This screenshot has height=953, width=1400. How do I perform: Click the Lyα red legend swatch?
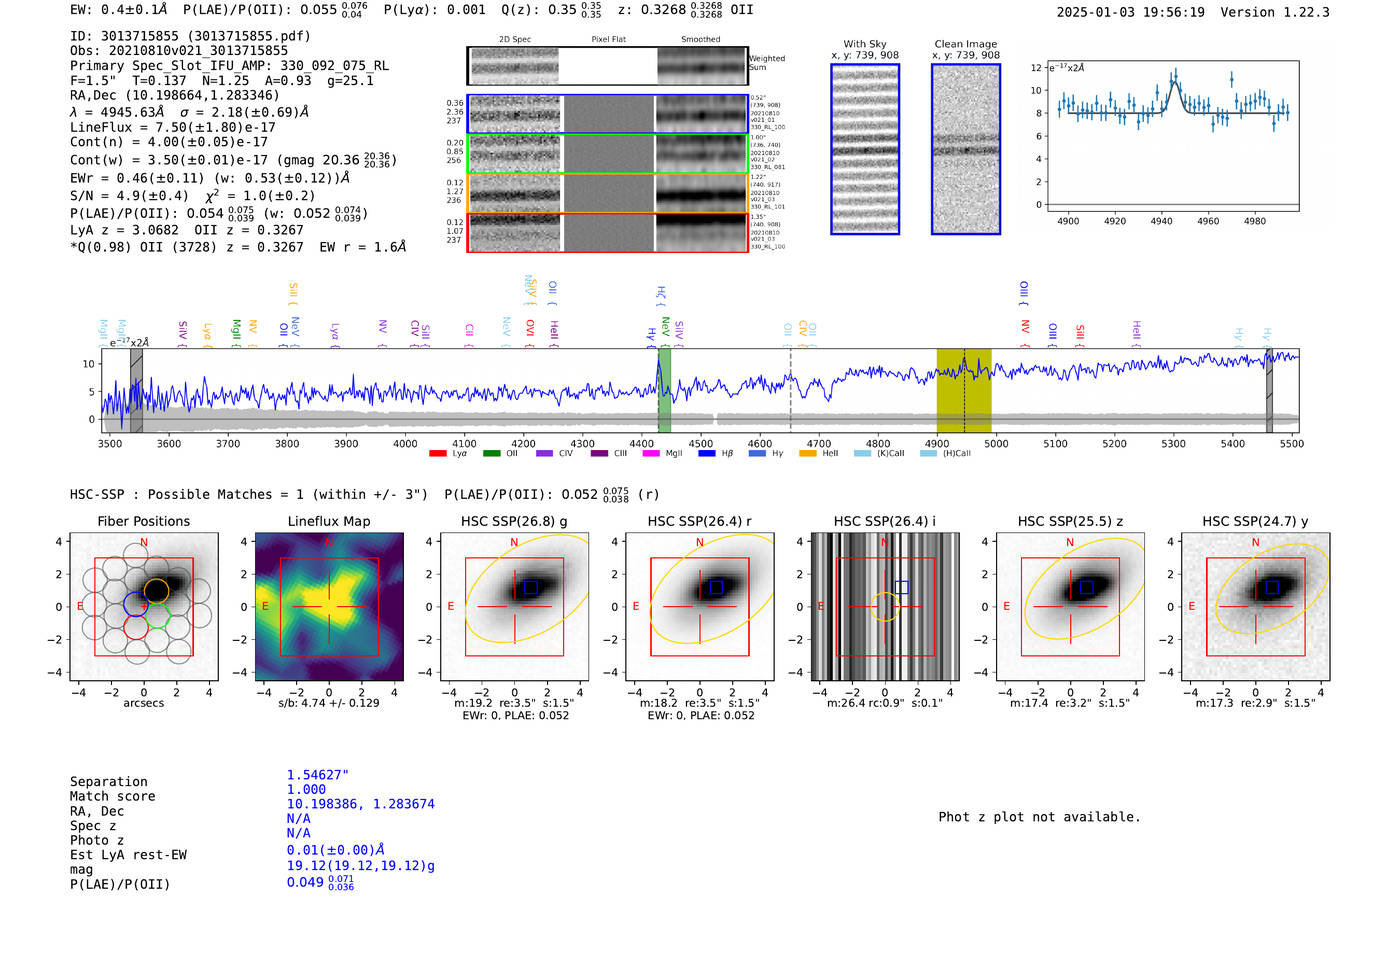click(437, 453)
